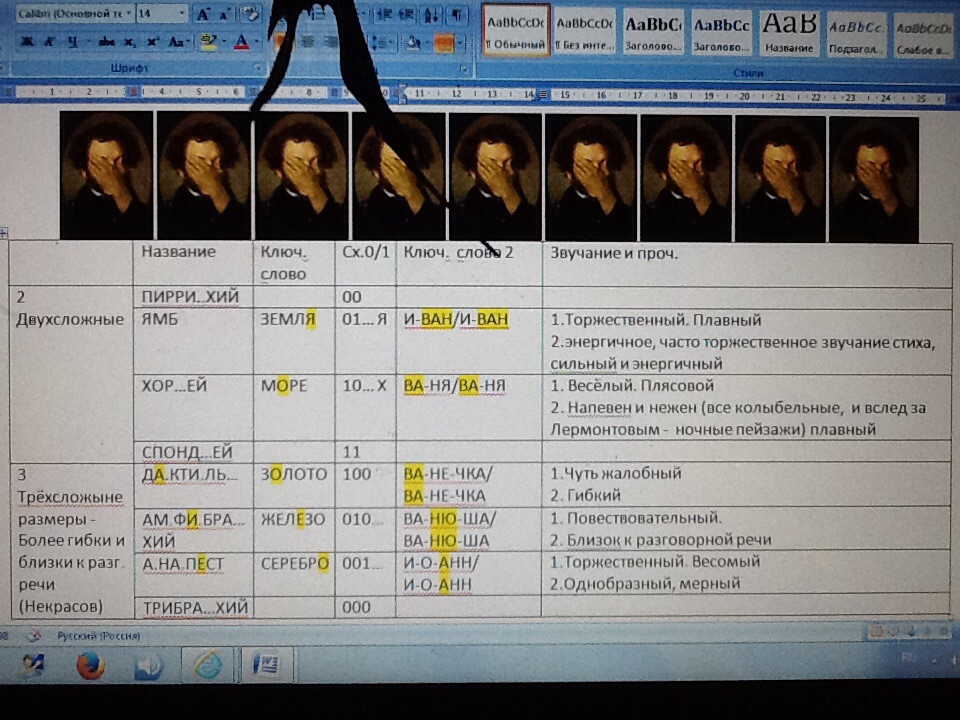
Task: Align the text to the right
Action: click(x=331, y=42)
